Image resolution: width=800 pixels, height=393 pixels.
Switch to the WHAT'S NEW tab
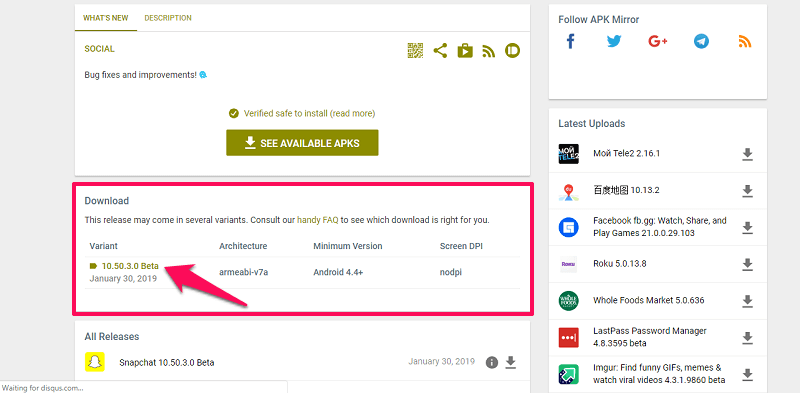106,18
